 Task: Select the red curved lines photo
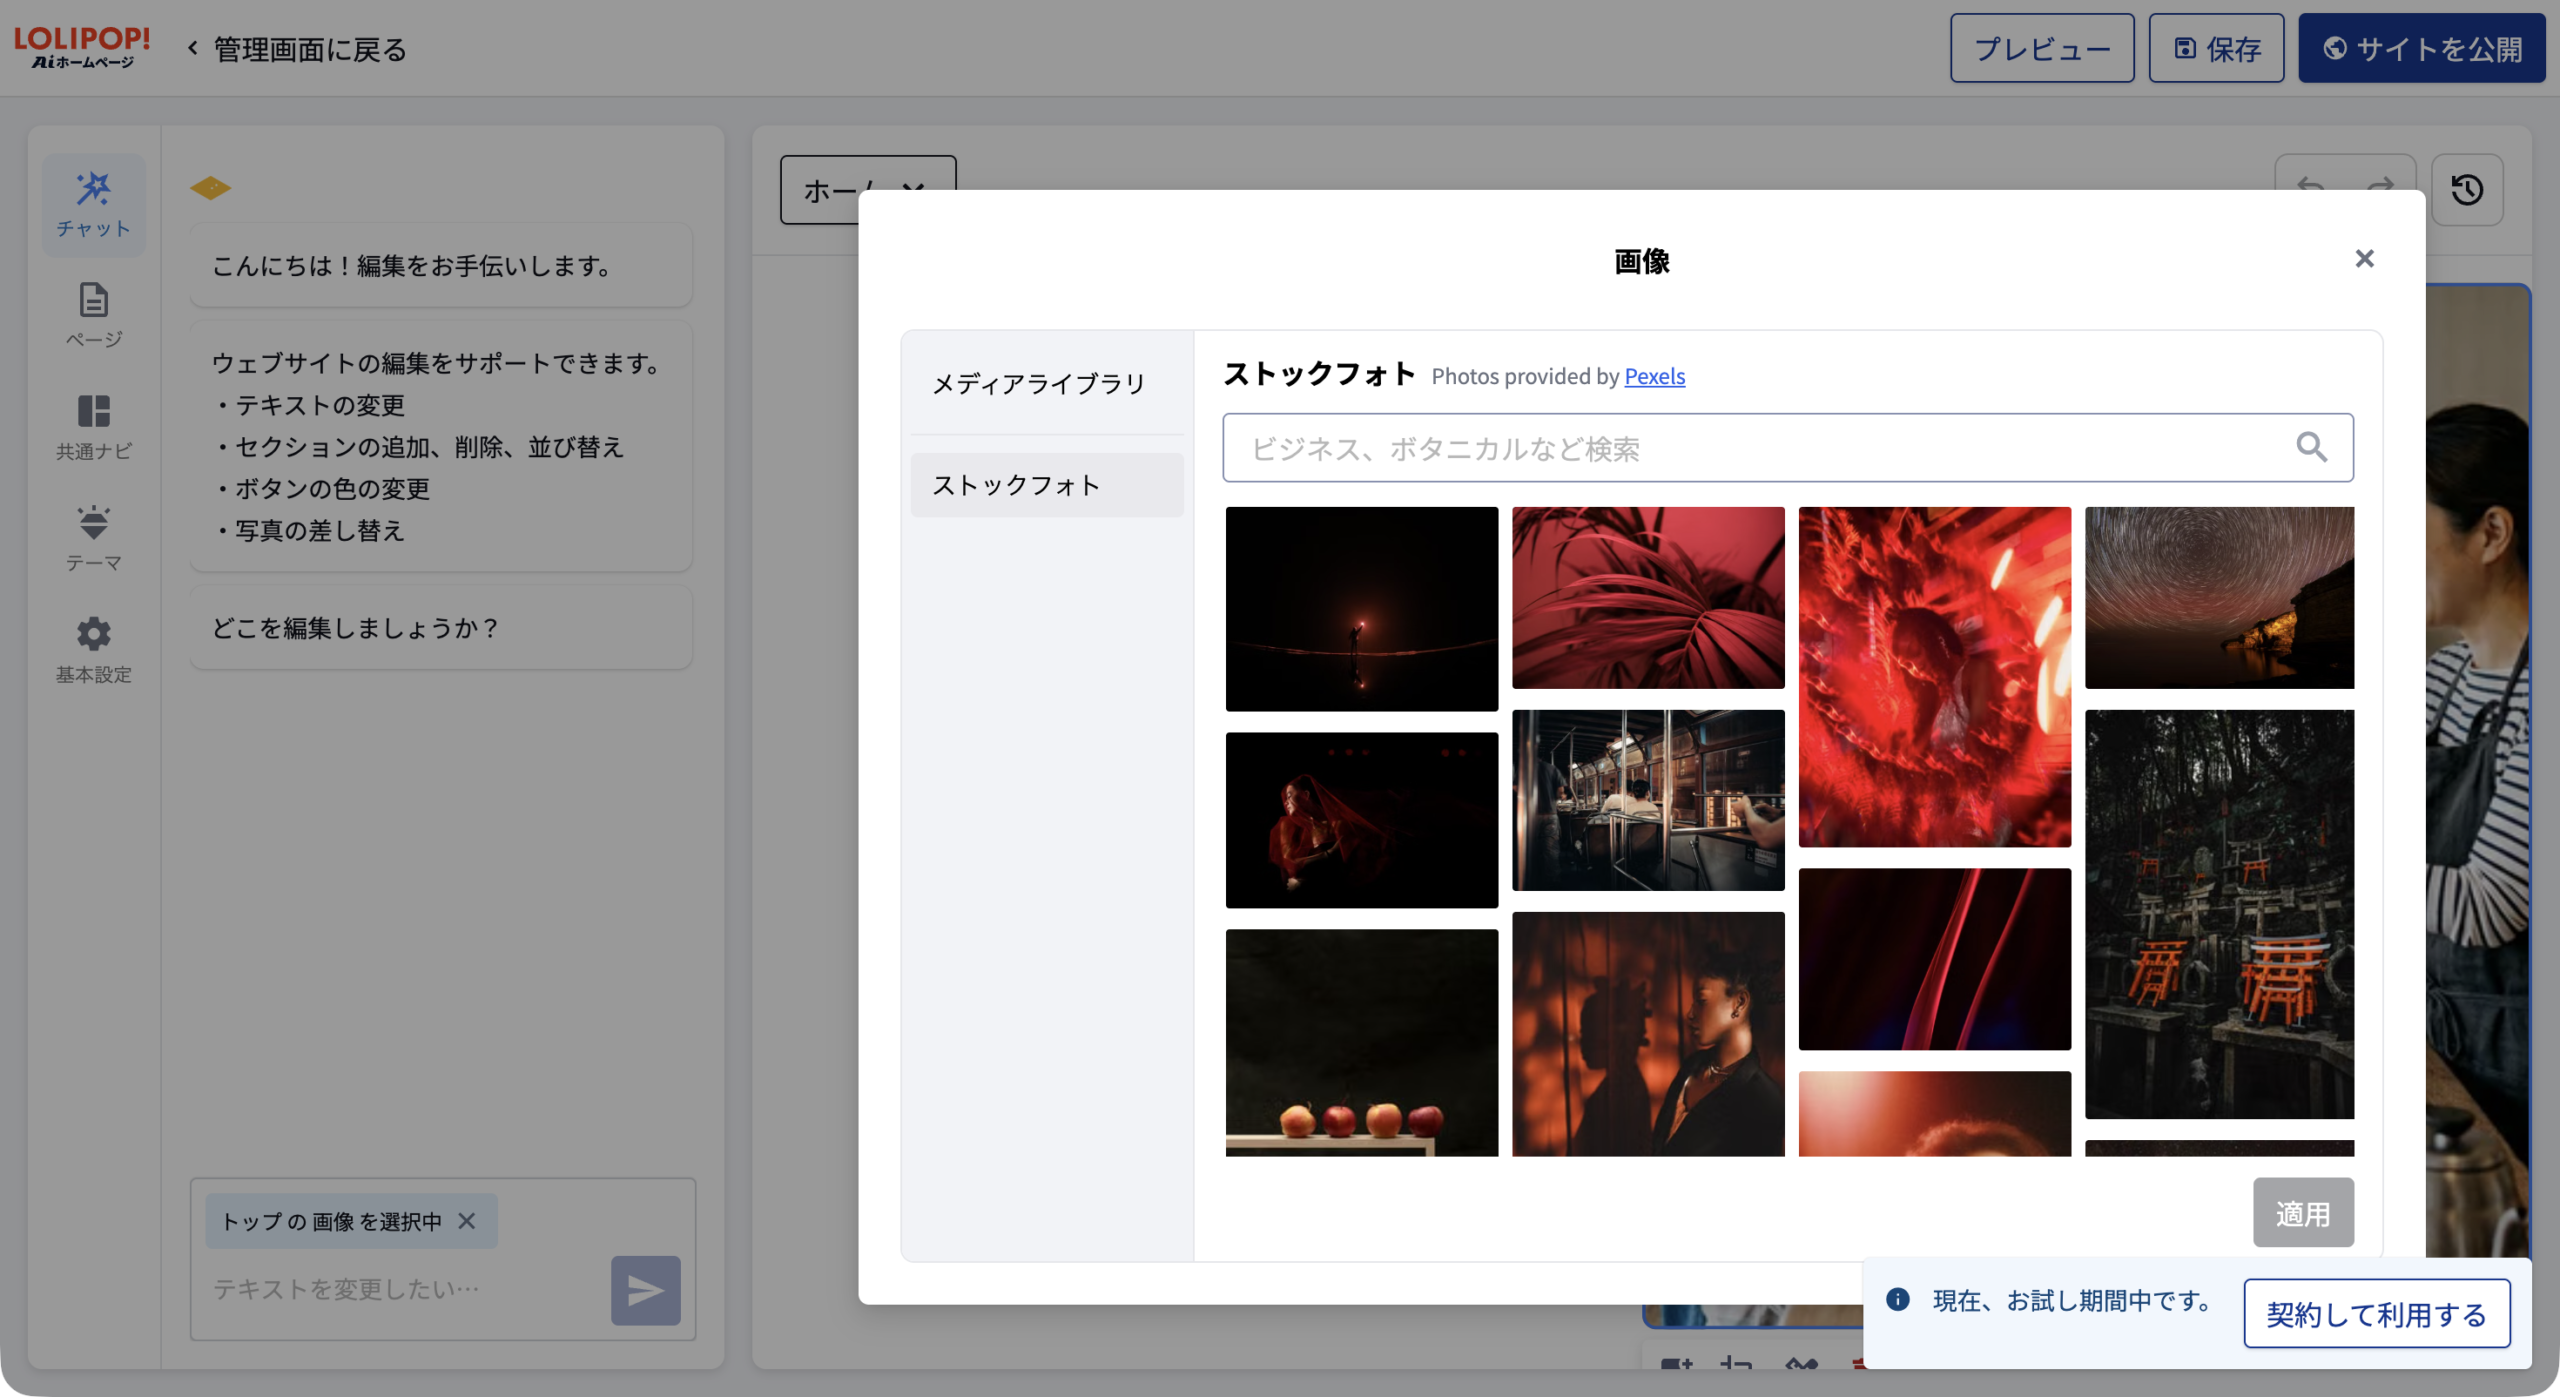pyautogui.click(x=1935, y=959)
